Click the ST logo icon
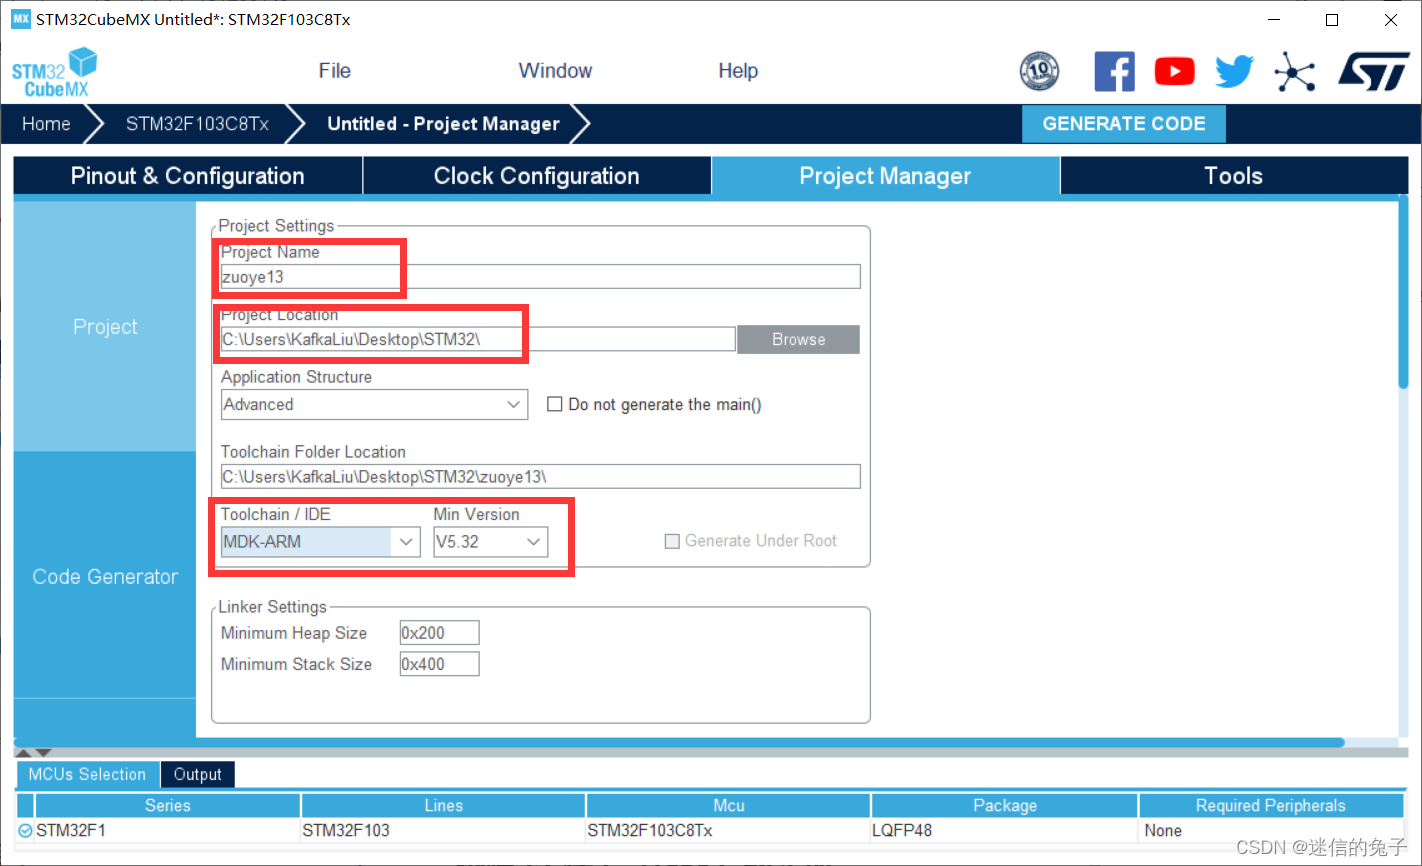1422x866 pixels. click(1374, 71)
